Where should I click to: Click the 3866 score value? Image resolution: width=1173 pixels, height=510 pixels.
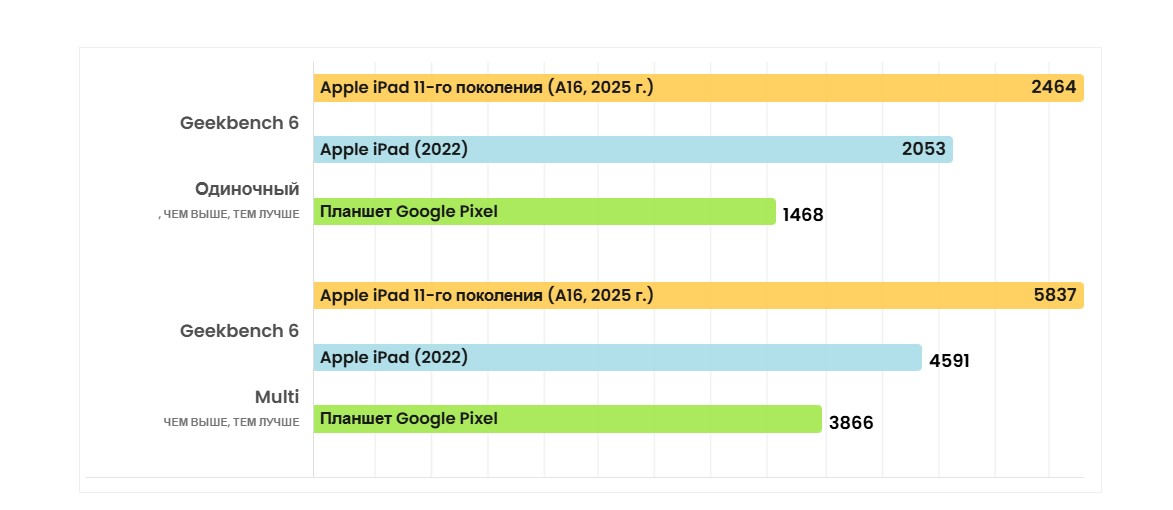click(851, 423)
